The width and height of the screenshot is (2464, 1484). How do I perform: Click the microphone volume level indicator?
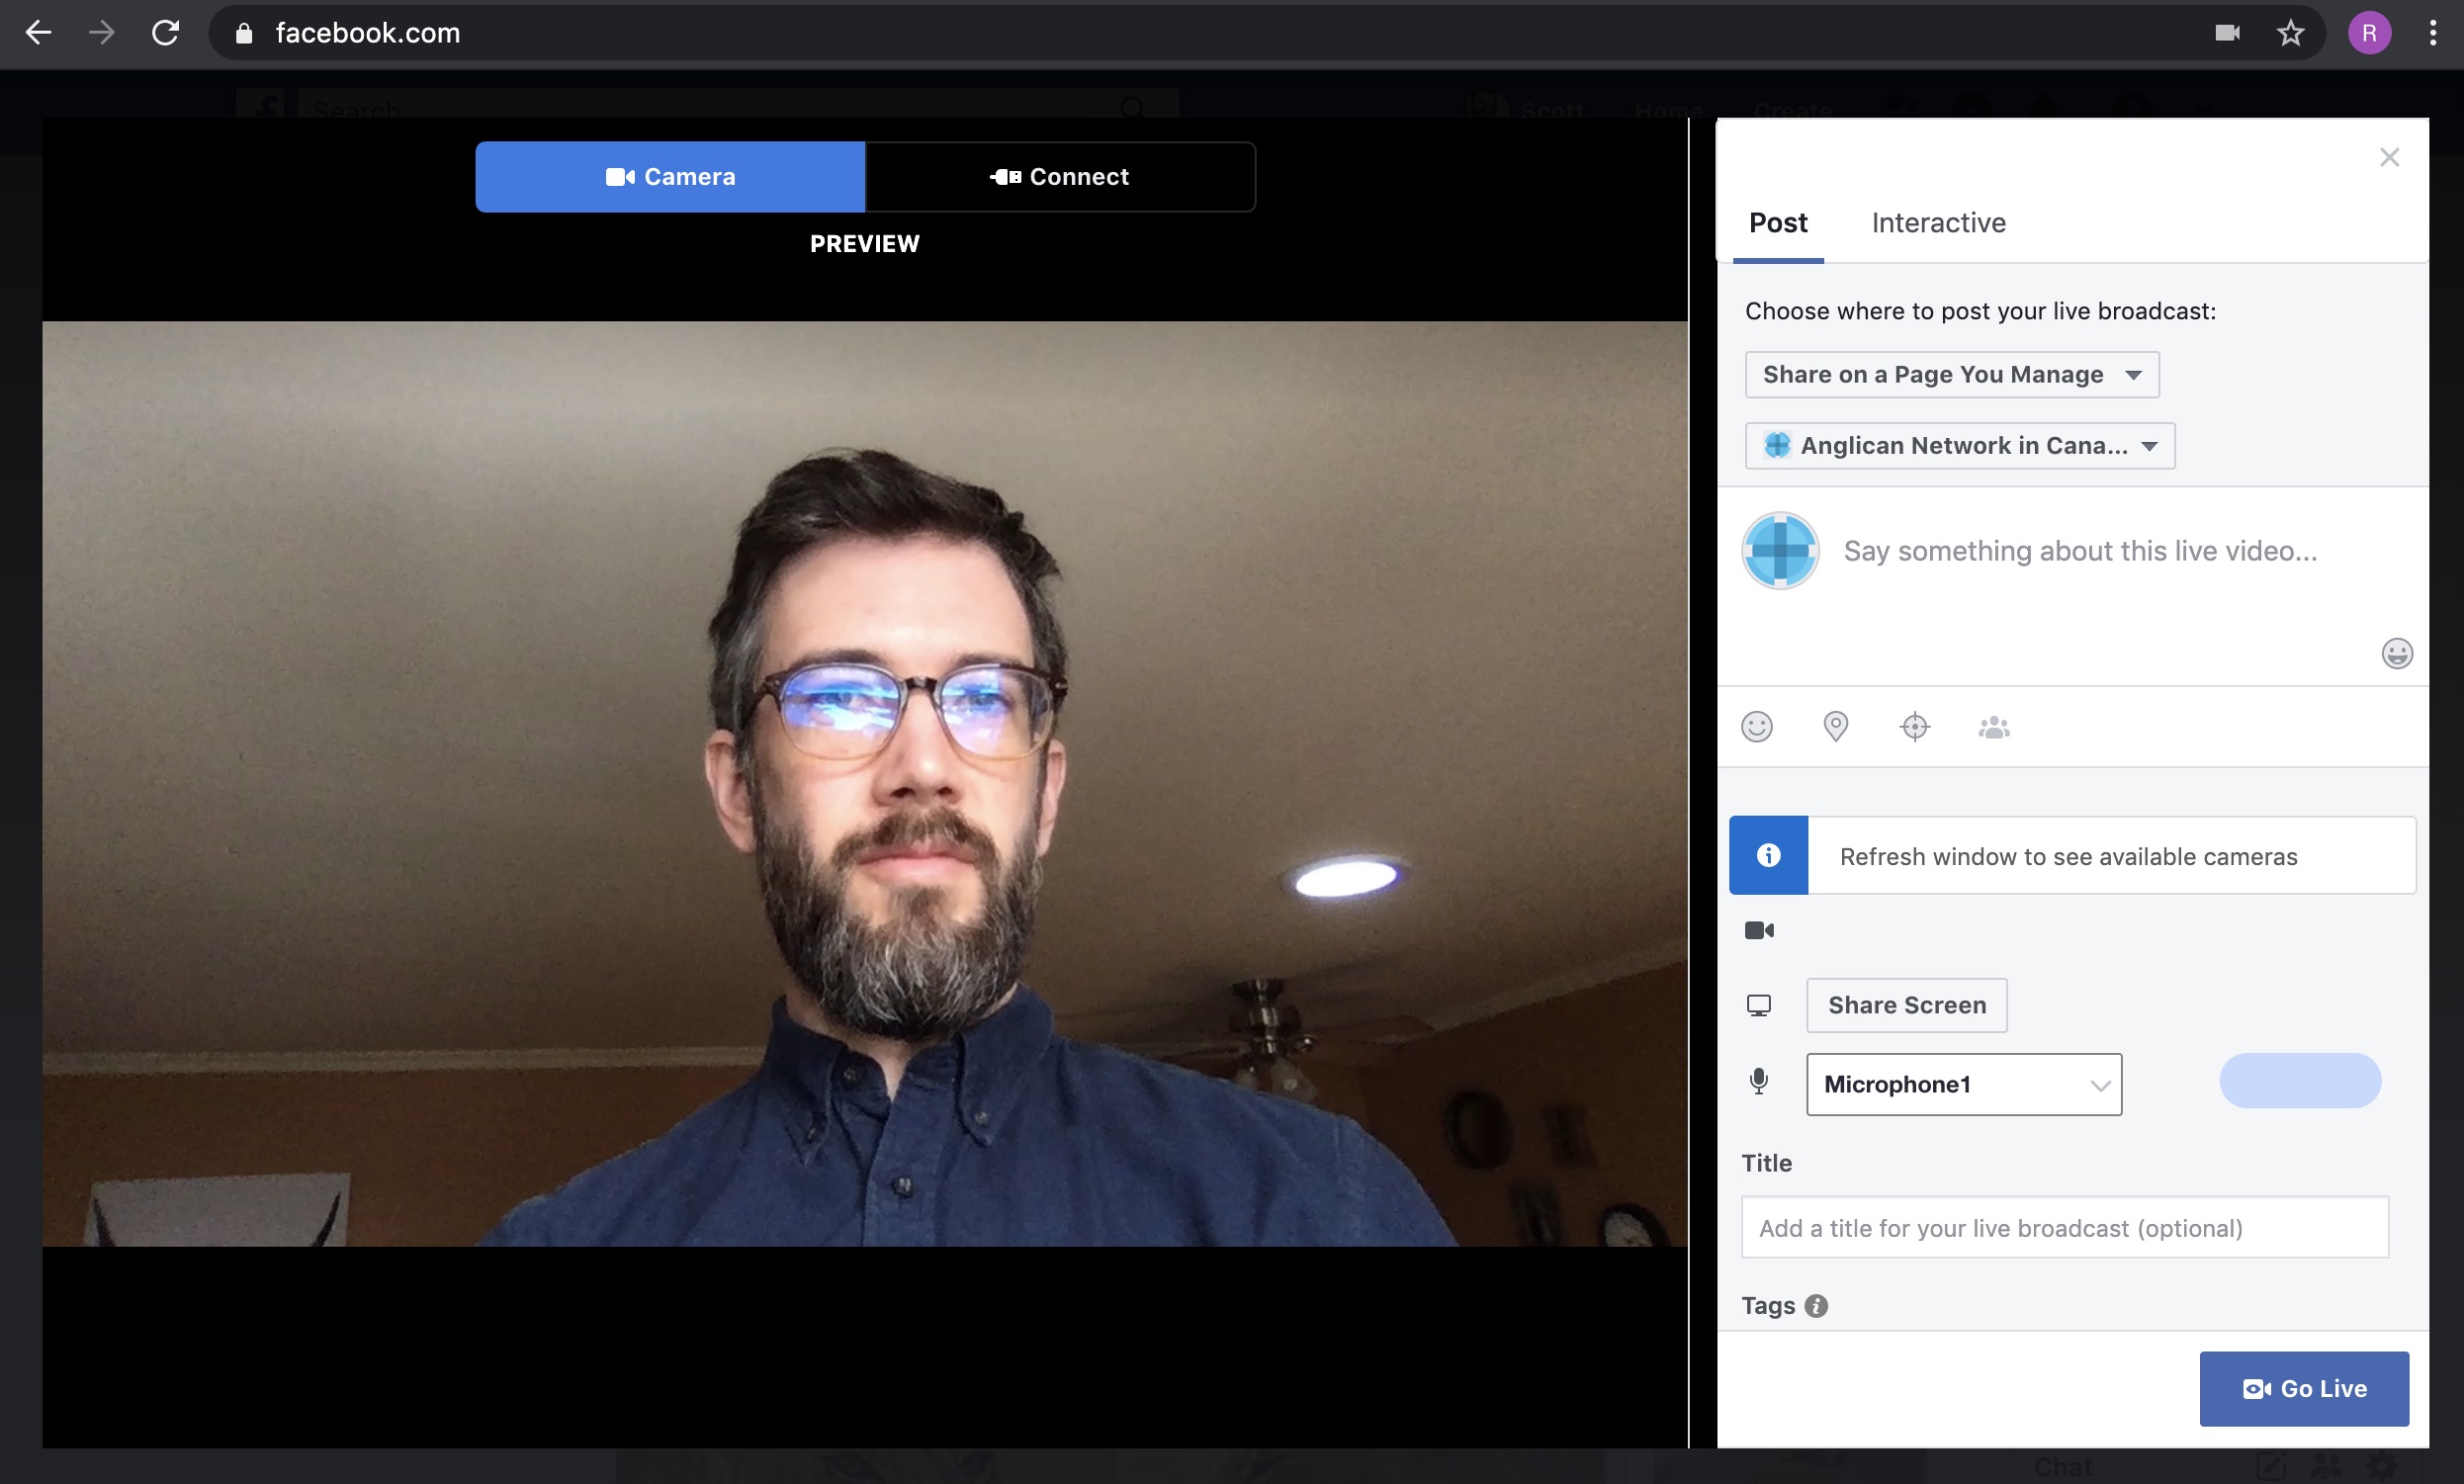[x=2299, y=1080]
